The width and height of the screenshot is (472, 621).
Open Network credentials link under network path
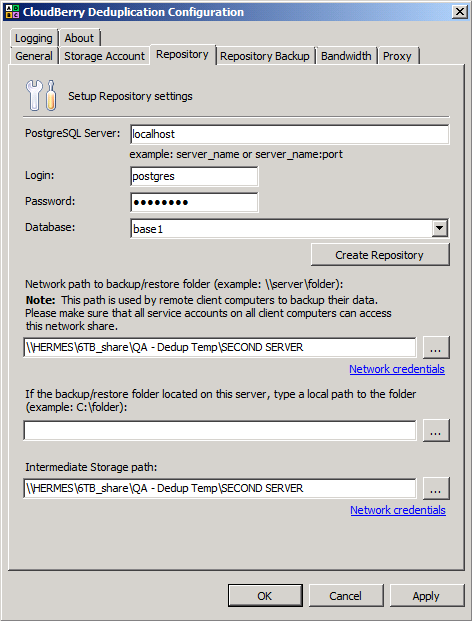click(397, 369)
